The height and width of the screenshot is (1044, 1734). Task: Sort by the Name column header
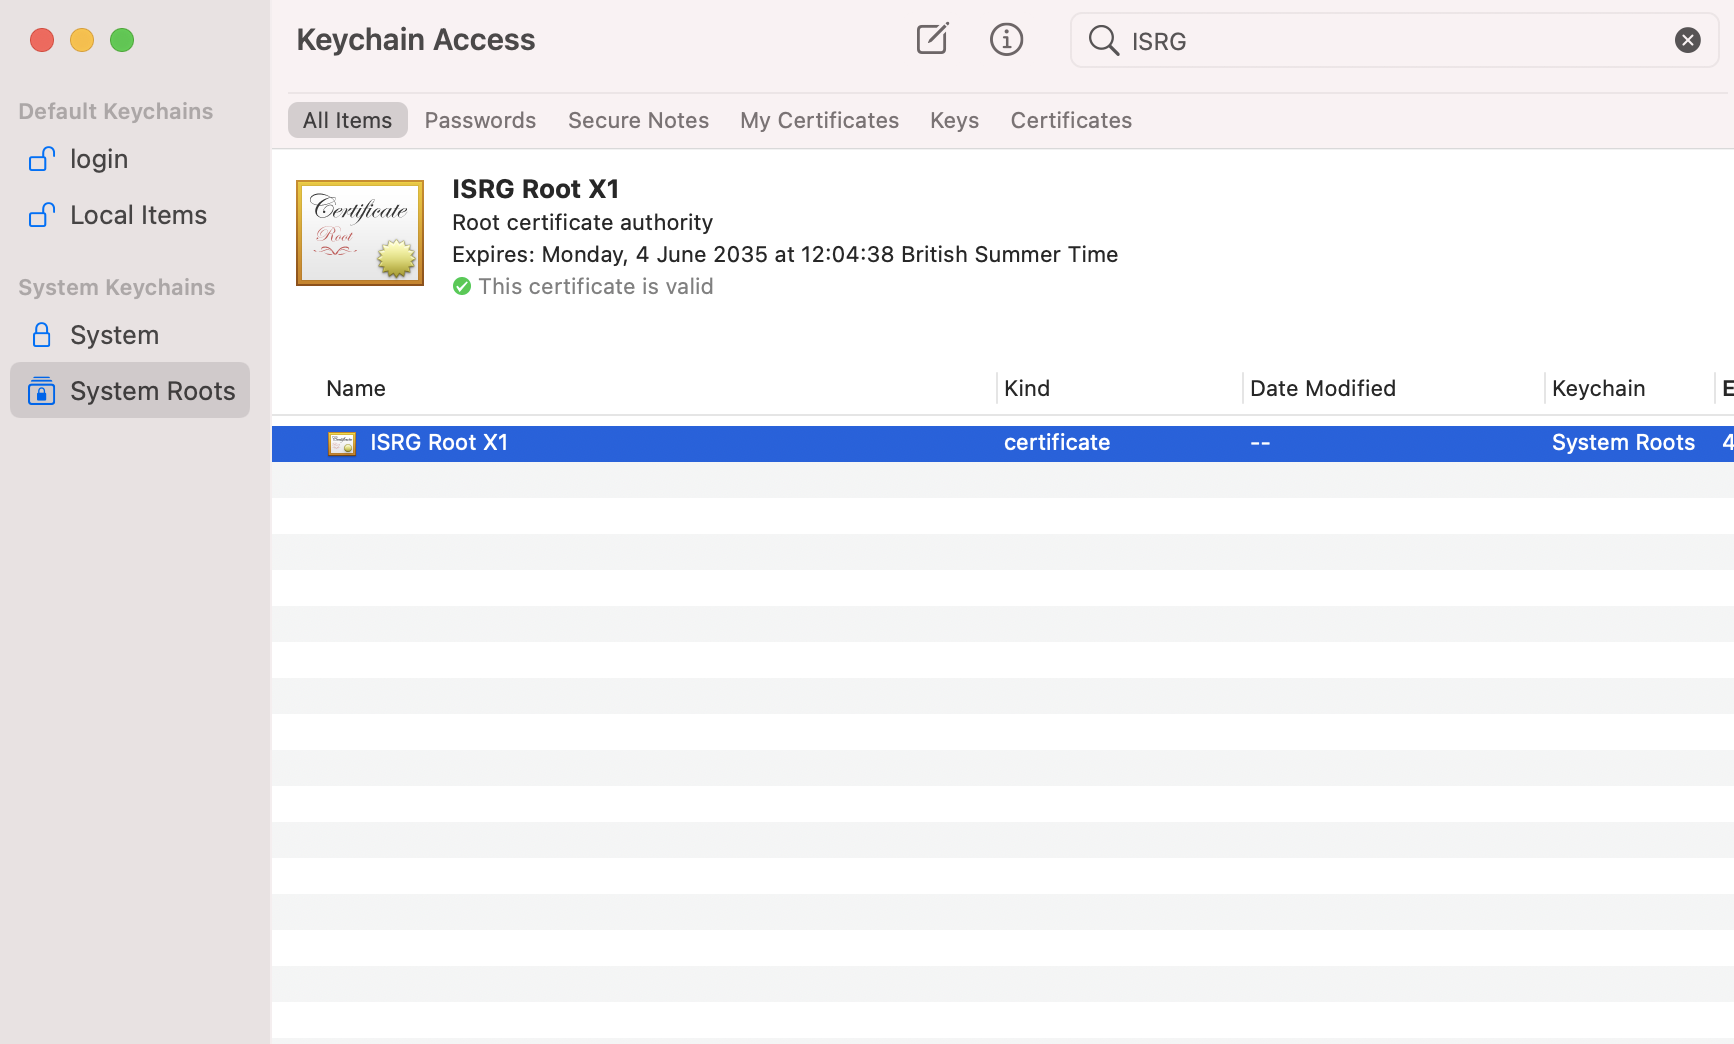click(x=356, y=388)
